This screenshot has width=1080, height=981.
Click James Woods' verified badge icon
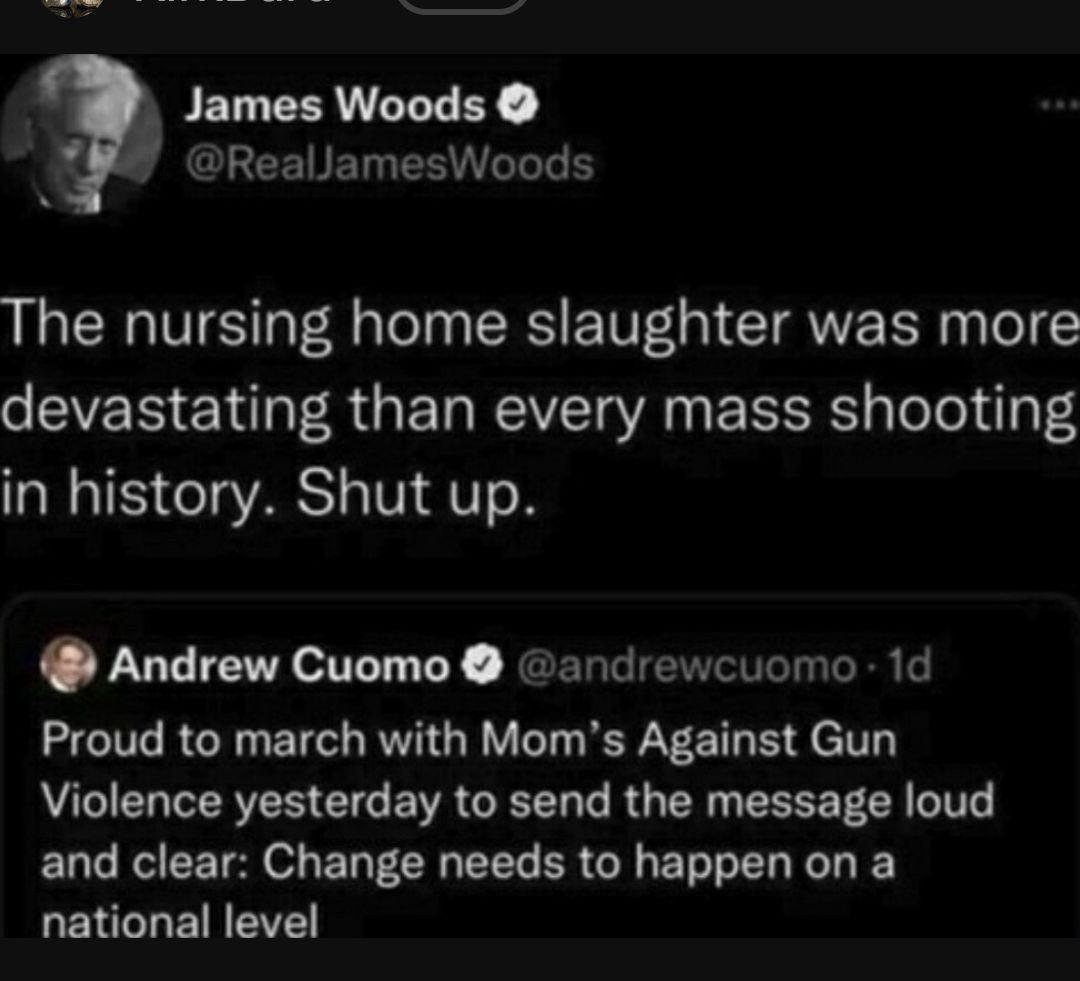pos(518,105)
